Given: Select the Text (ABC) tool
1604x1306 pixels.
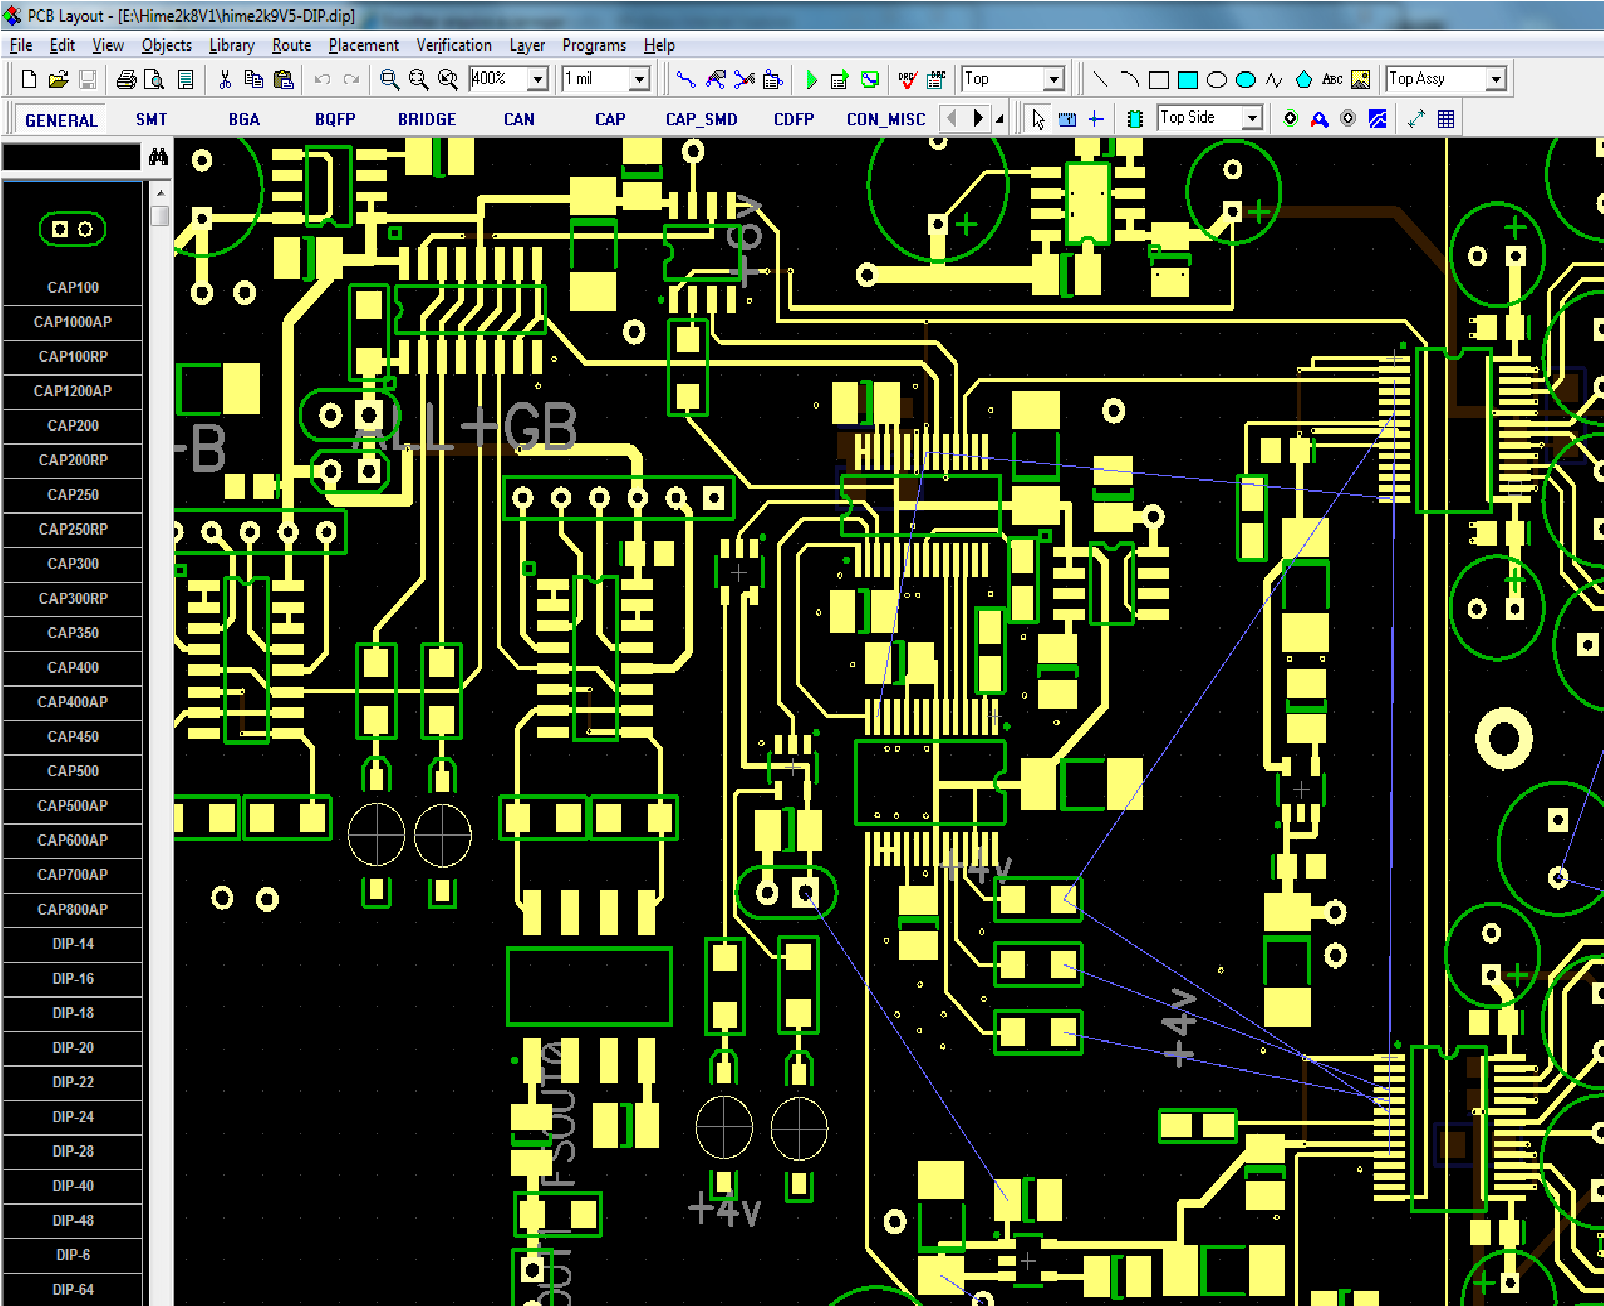Looking at the screenshot, I should pyautogui.click(x=1332, y=79).
